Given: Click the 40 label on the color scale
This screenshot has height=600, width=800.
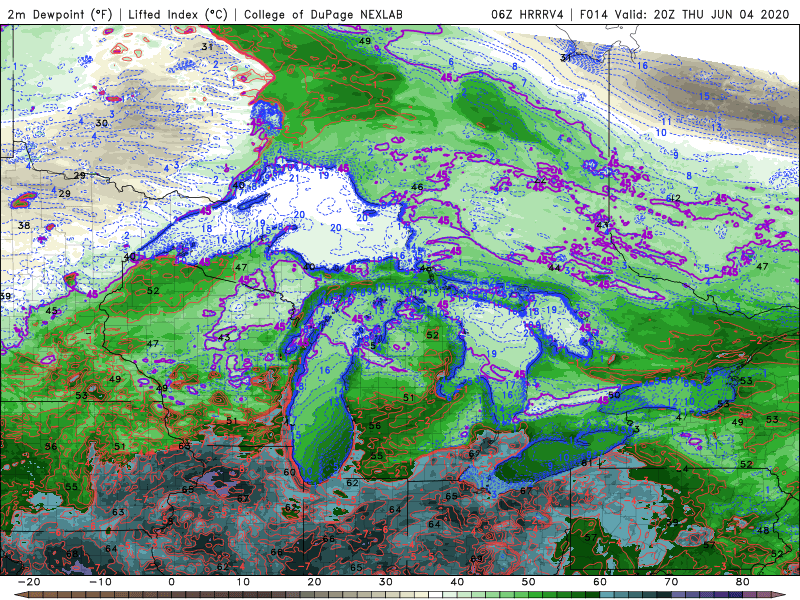Looking at the screenshot, I should click(457, 582).
